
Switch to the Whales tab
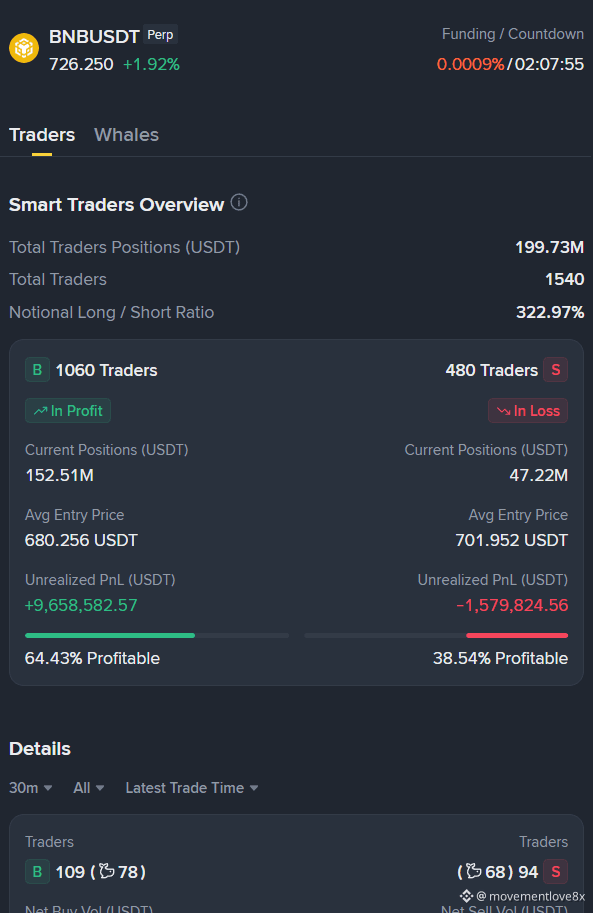point(126,135)
